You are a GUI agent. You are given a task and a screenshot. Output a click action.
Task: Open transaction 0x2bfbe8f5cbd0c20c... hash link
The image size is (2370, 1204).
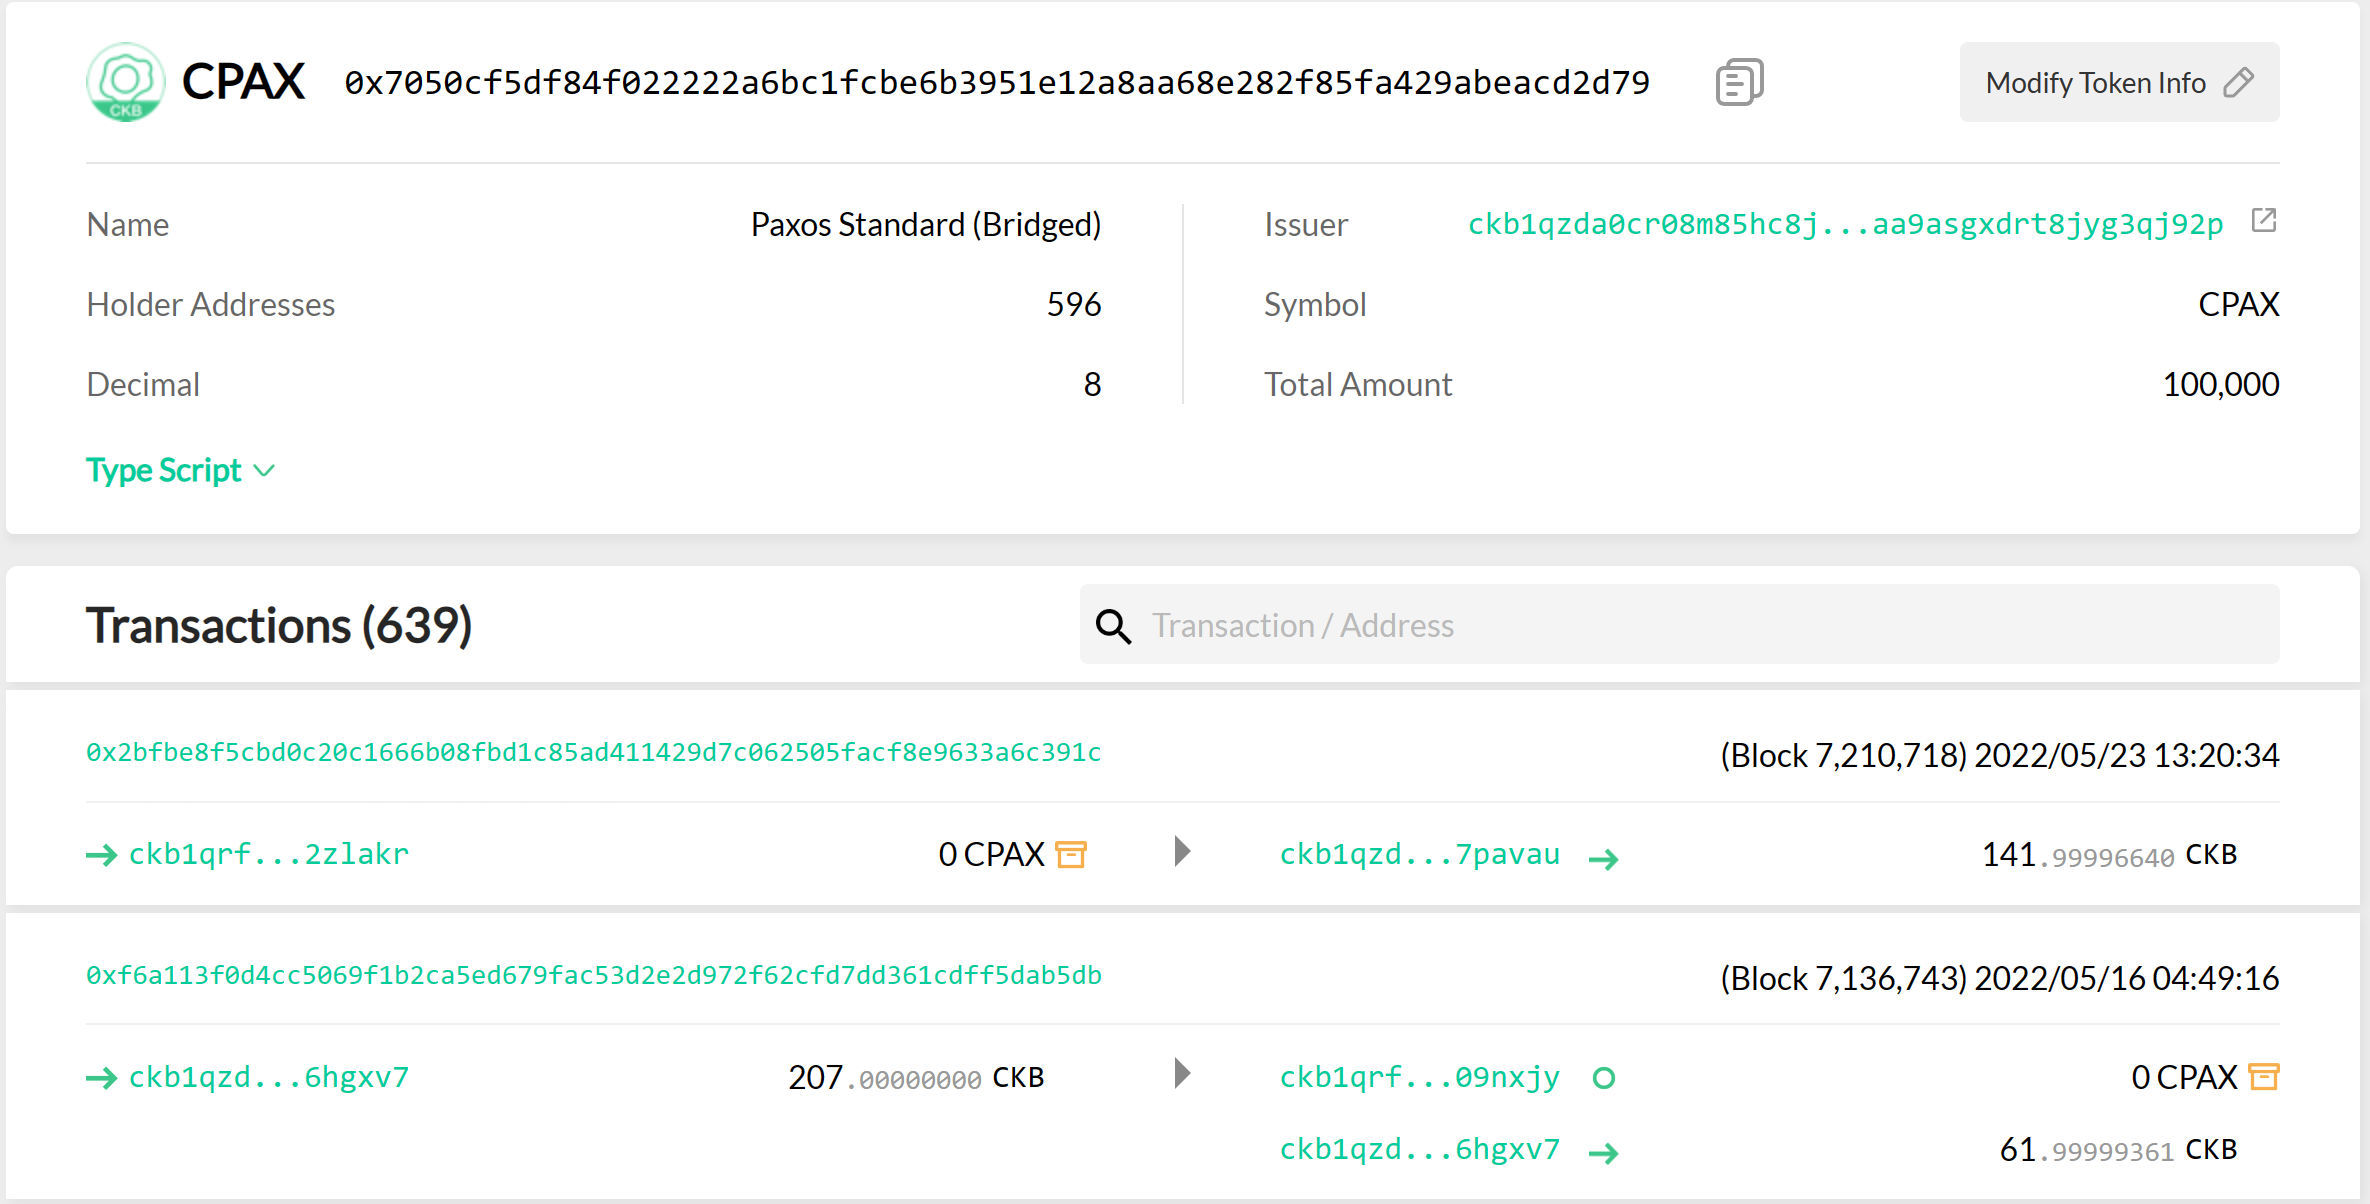click(x=594, y=752)
